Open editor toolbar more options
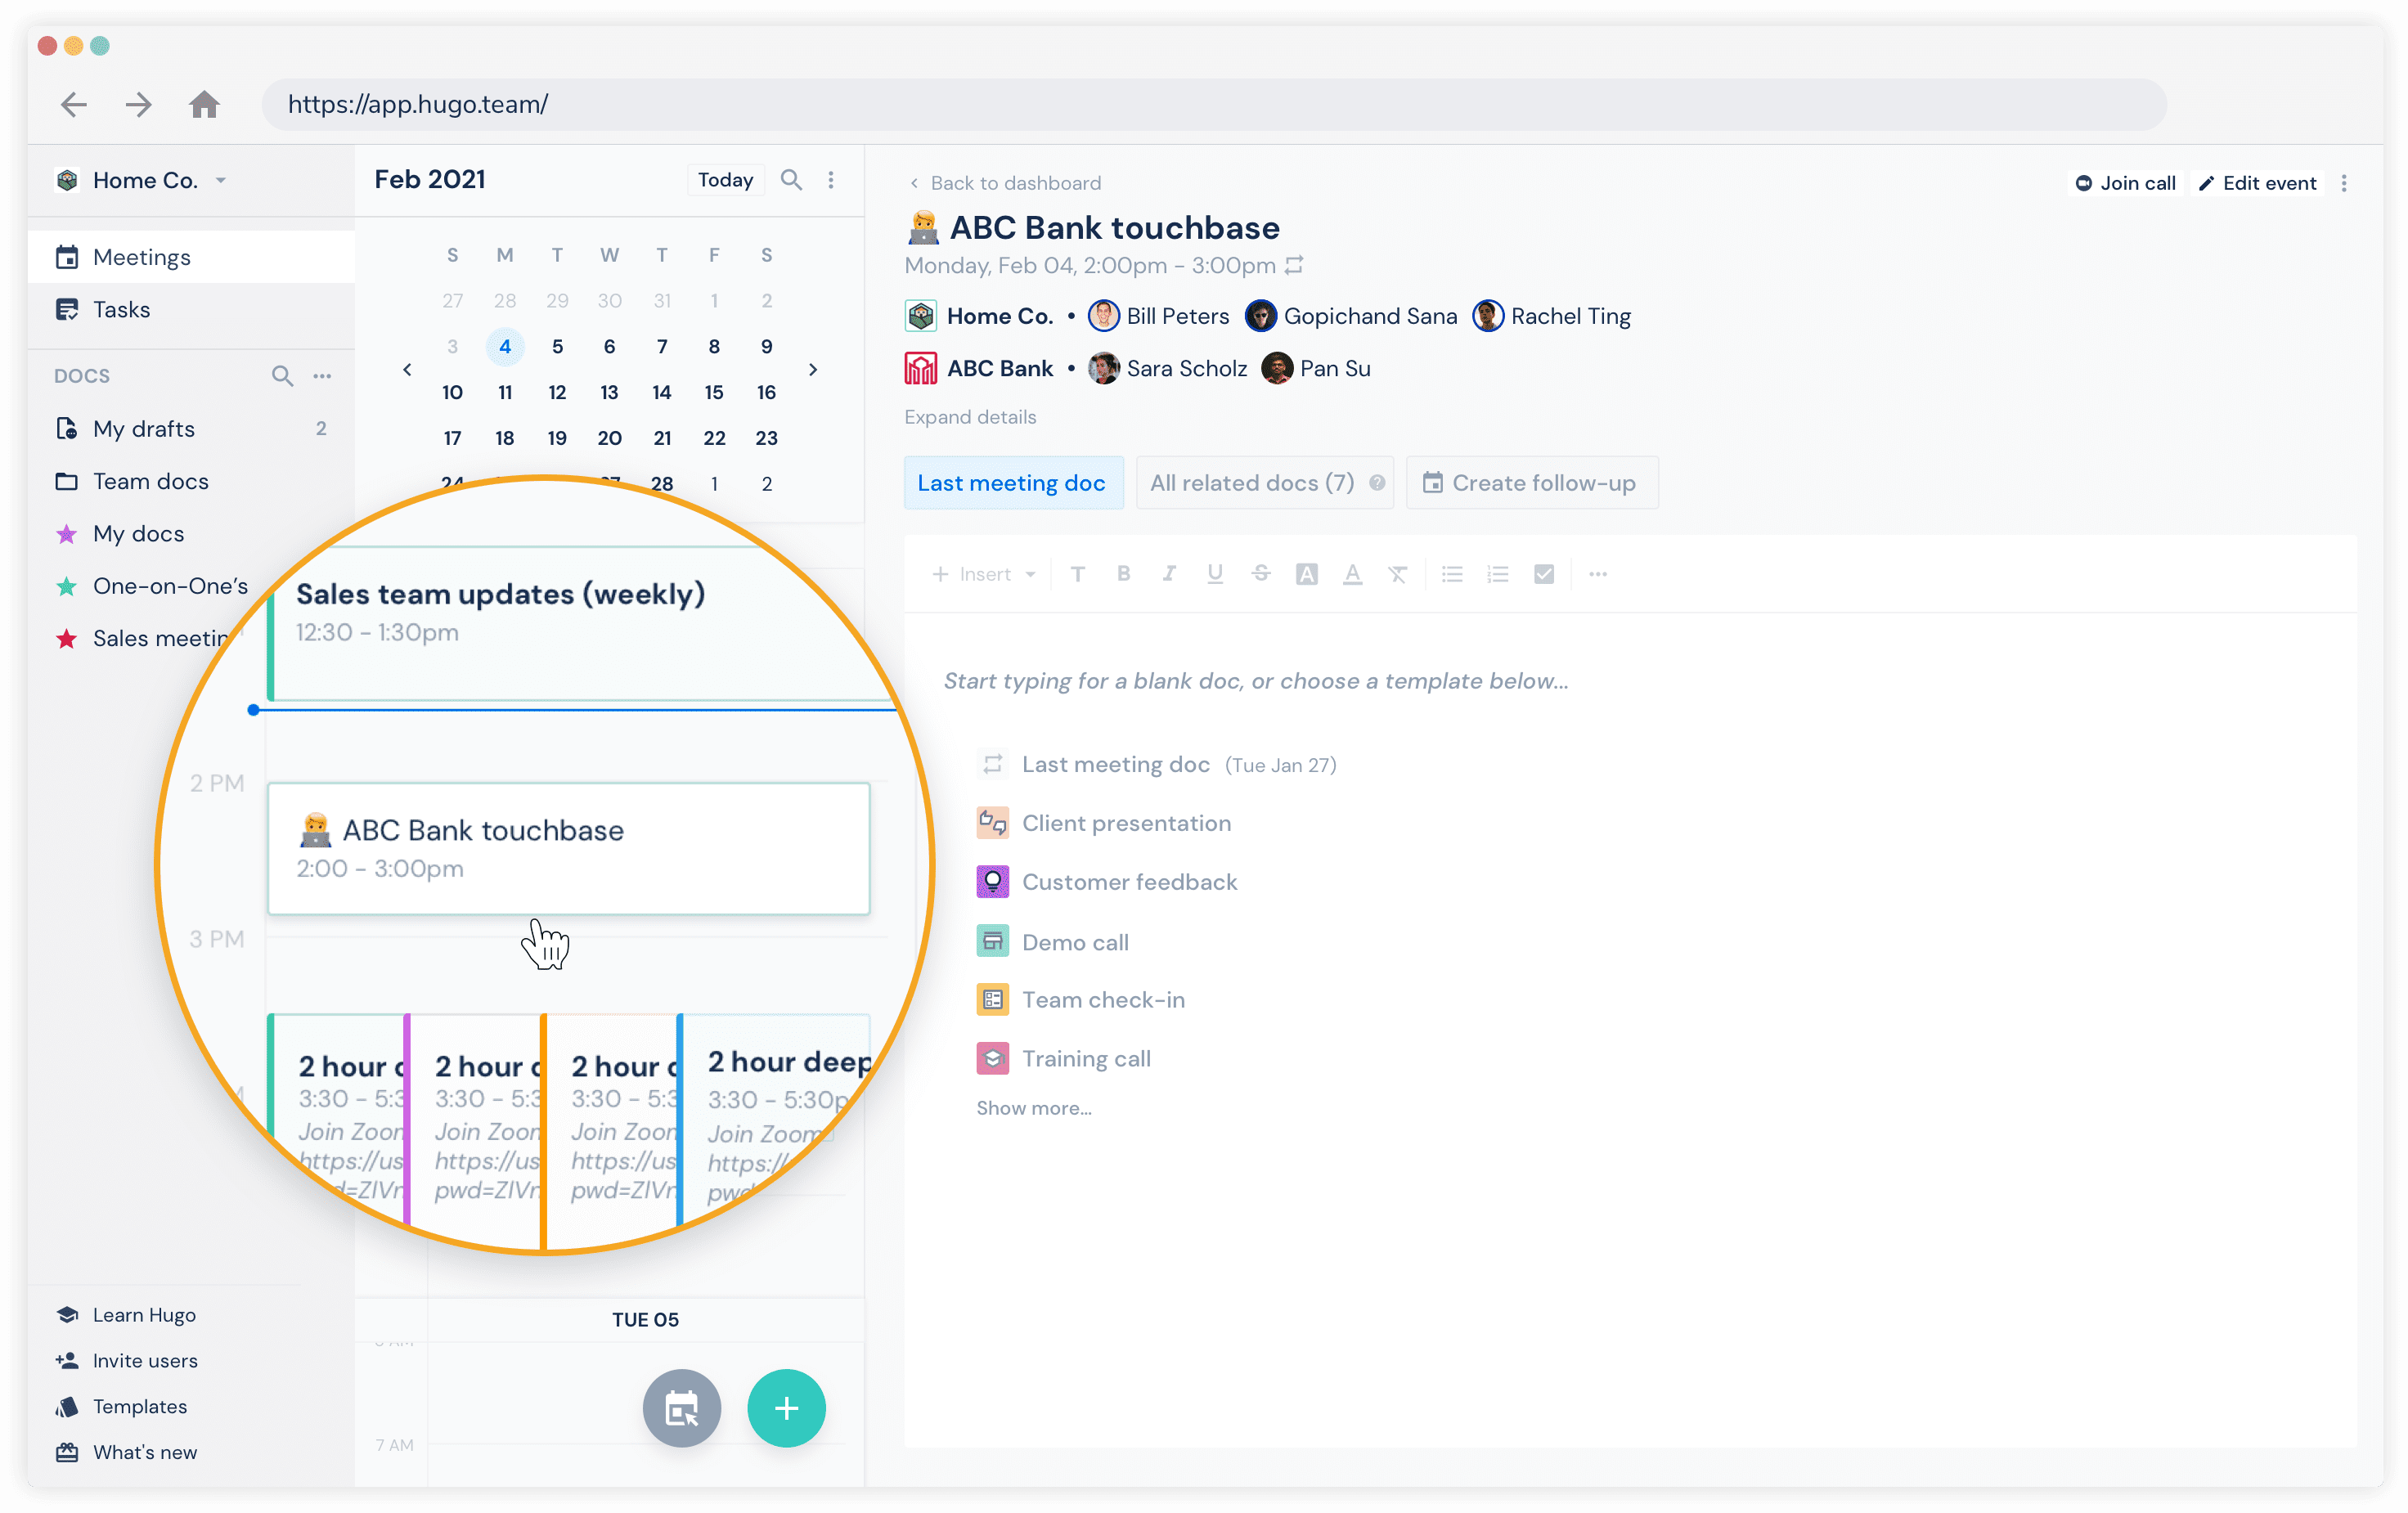The height and width of the screenshot is (1513, 2408). (1598, 574)
